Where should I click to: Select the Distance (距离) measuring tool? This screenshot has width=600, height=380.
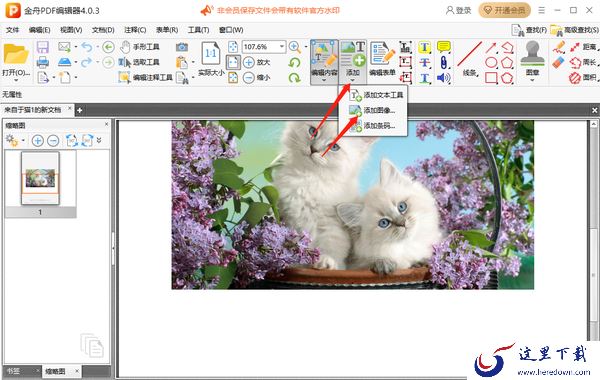pos(583,47)
